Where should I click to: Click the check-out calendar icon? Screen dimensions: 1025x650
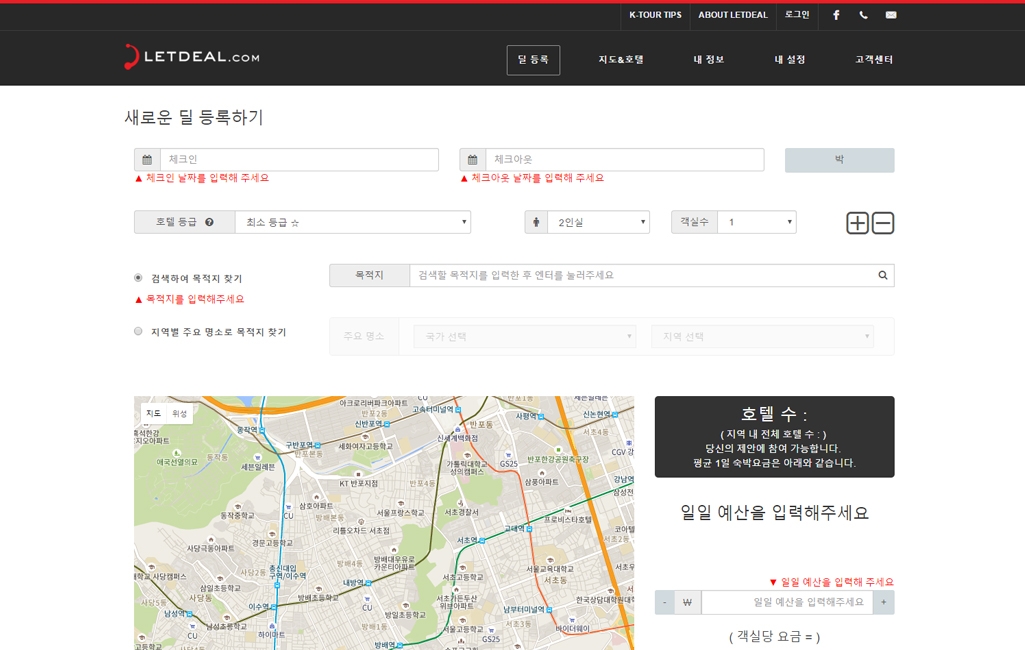[x=473, y=160]
